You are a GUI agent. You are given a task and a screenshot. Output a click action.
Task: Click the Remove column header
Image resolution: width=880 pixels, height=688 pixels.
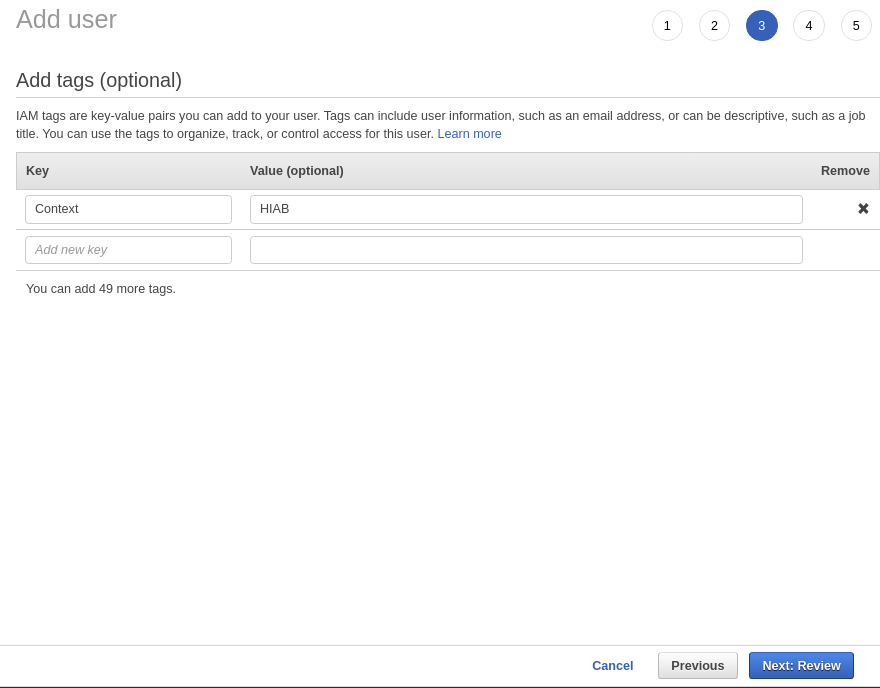click(845, 171)
